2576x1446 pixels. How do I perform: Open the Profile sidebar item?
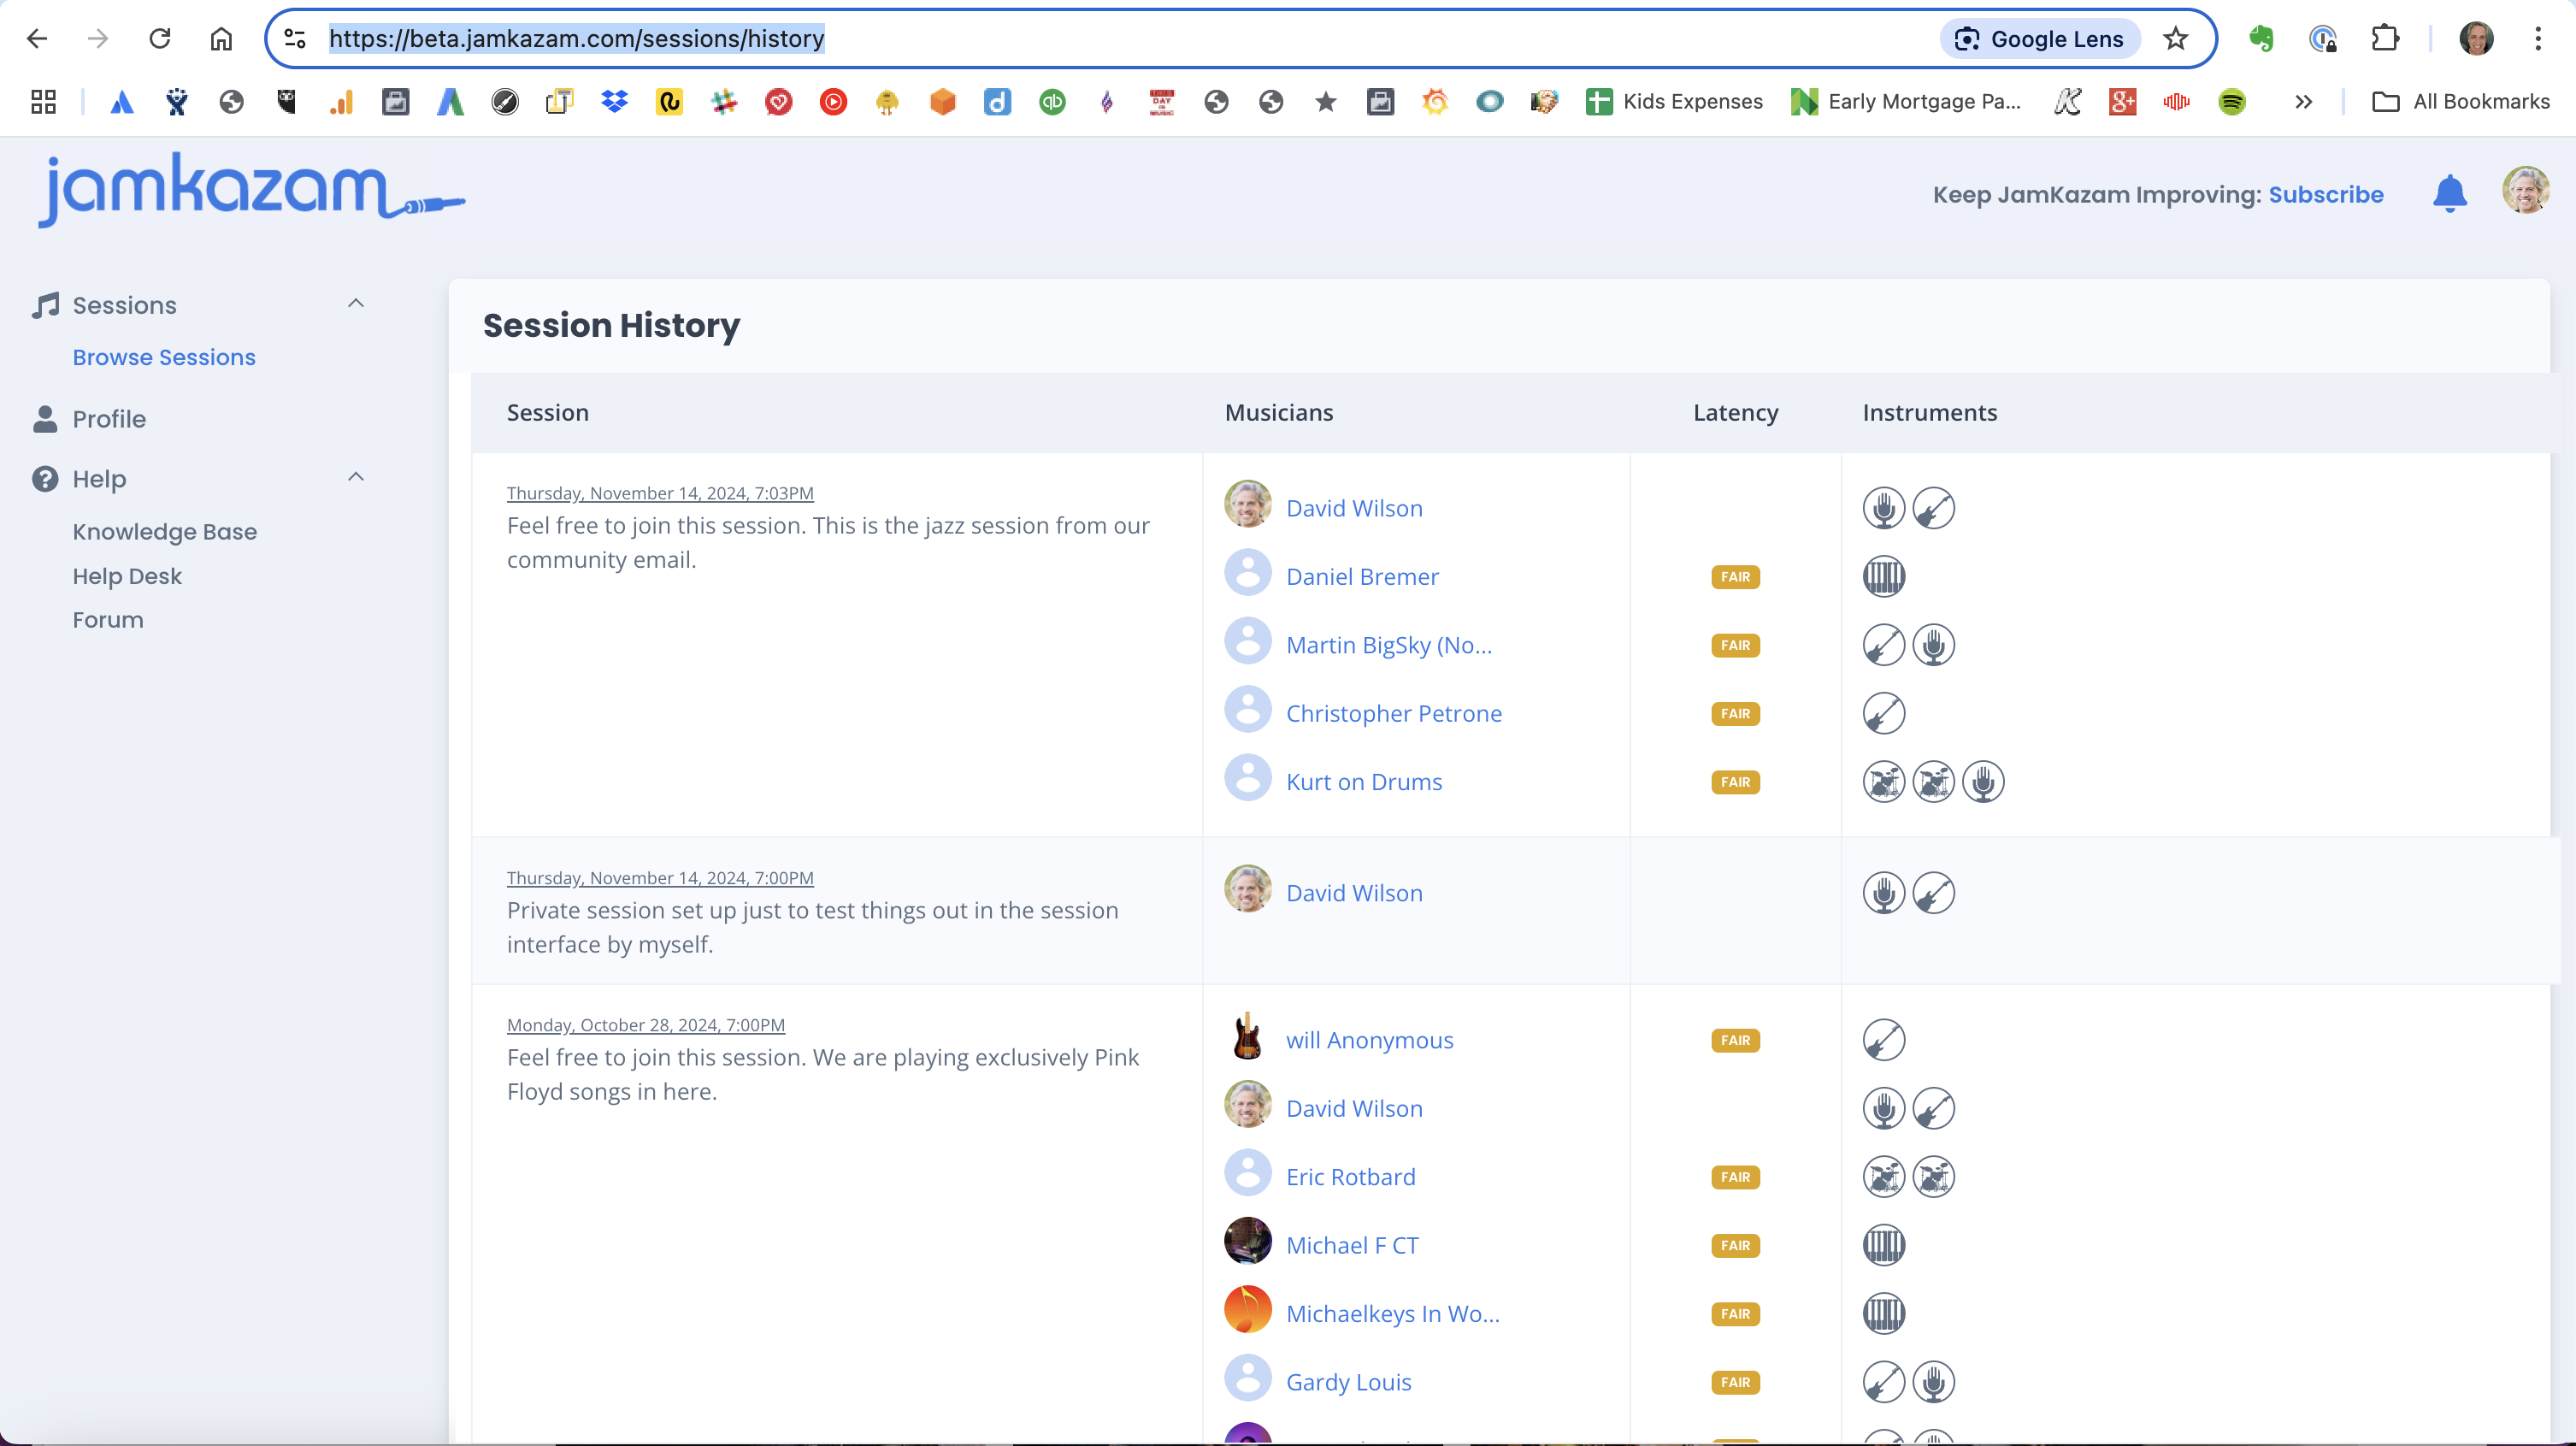pyautogui.click(x=109, y=419)
